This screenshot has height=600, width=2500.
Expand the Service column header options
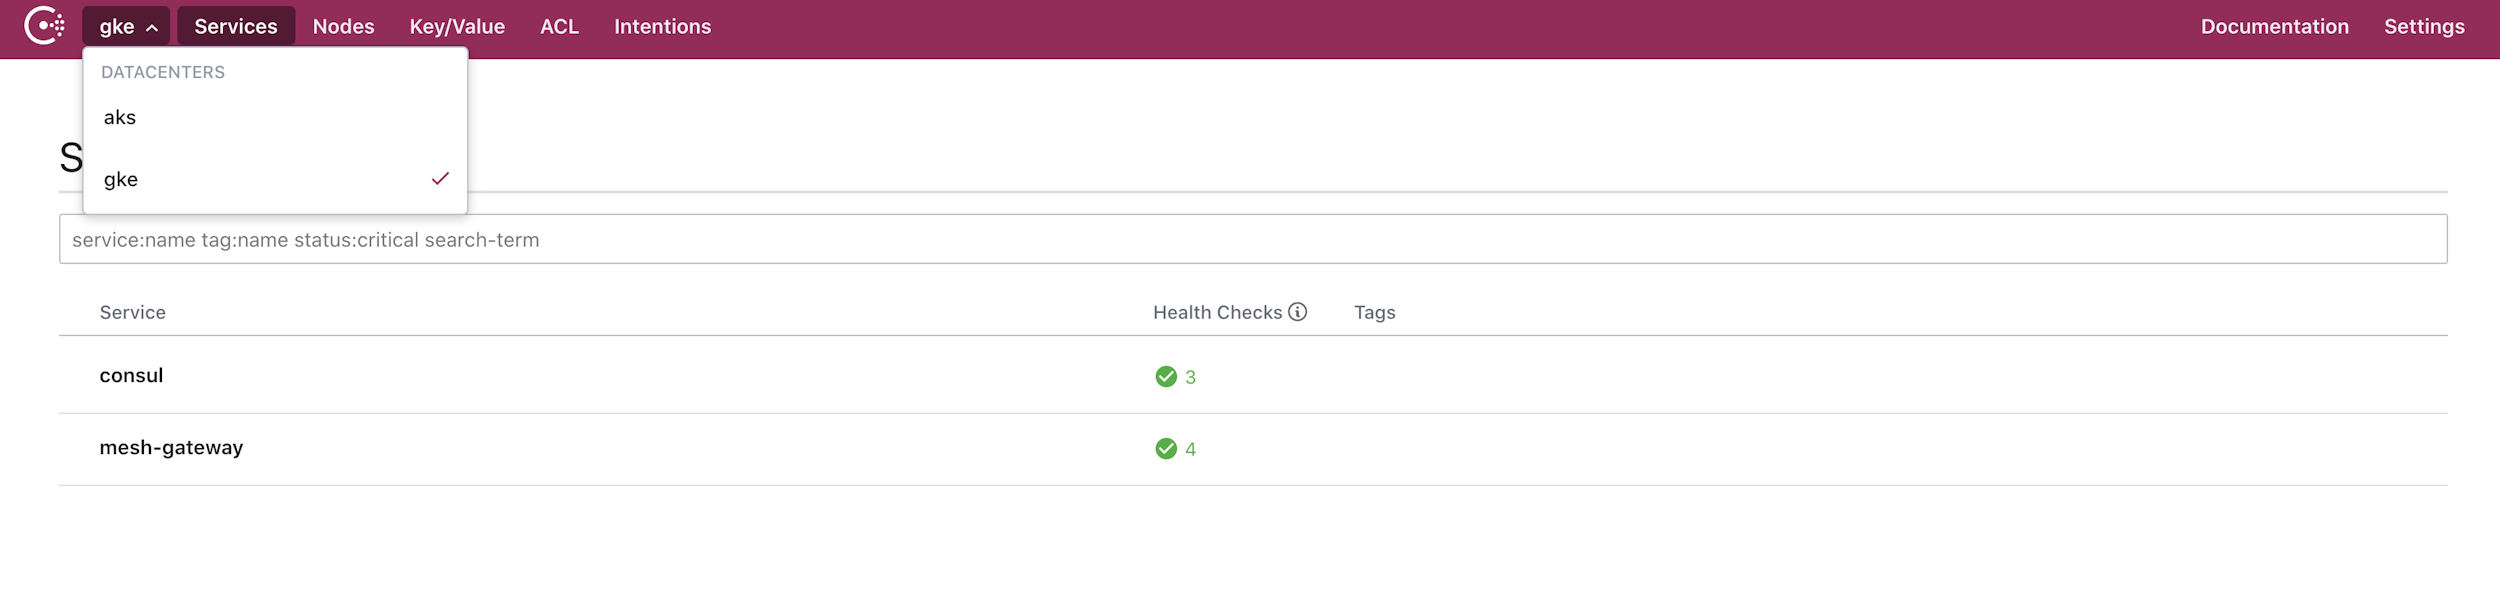coord(133,312)
